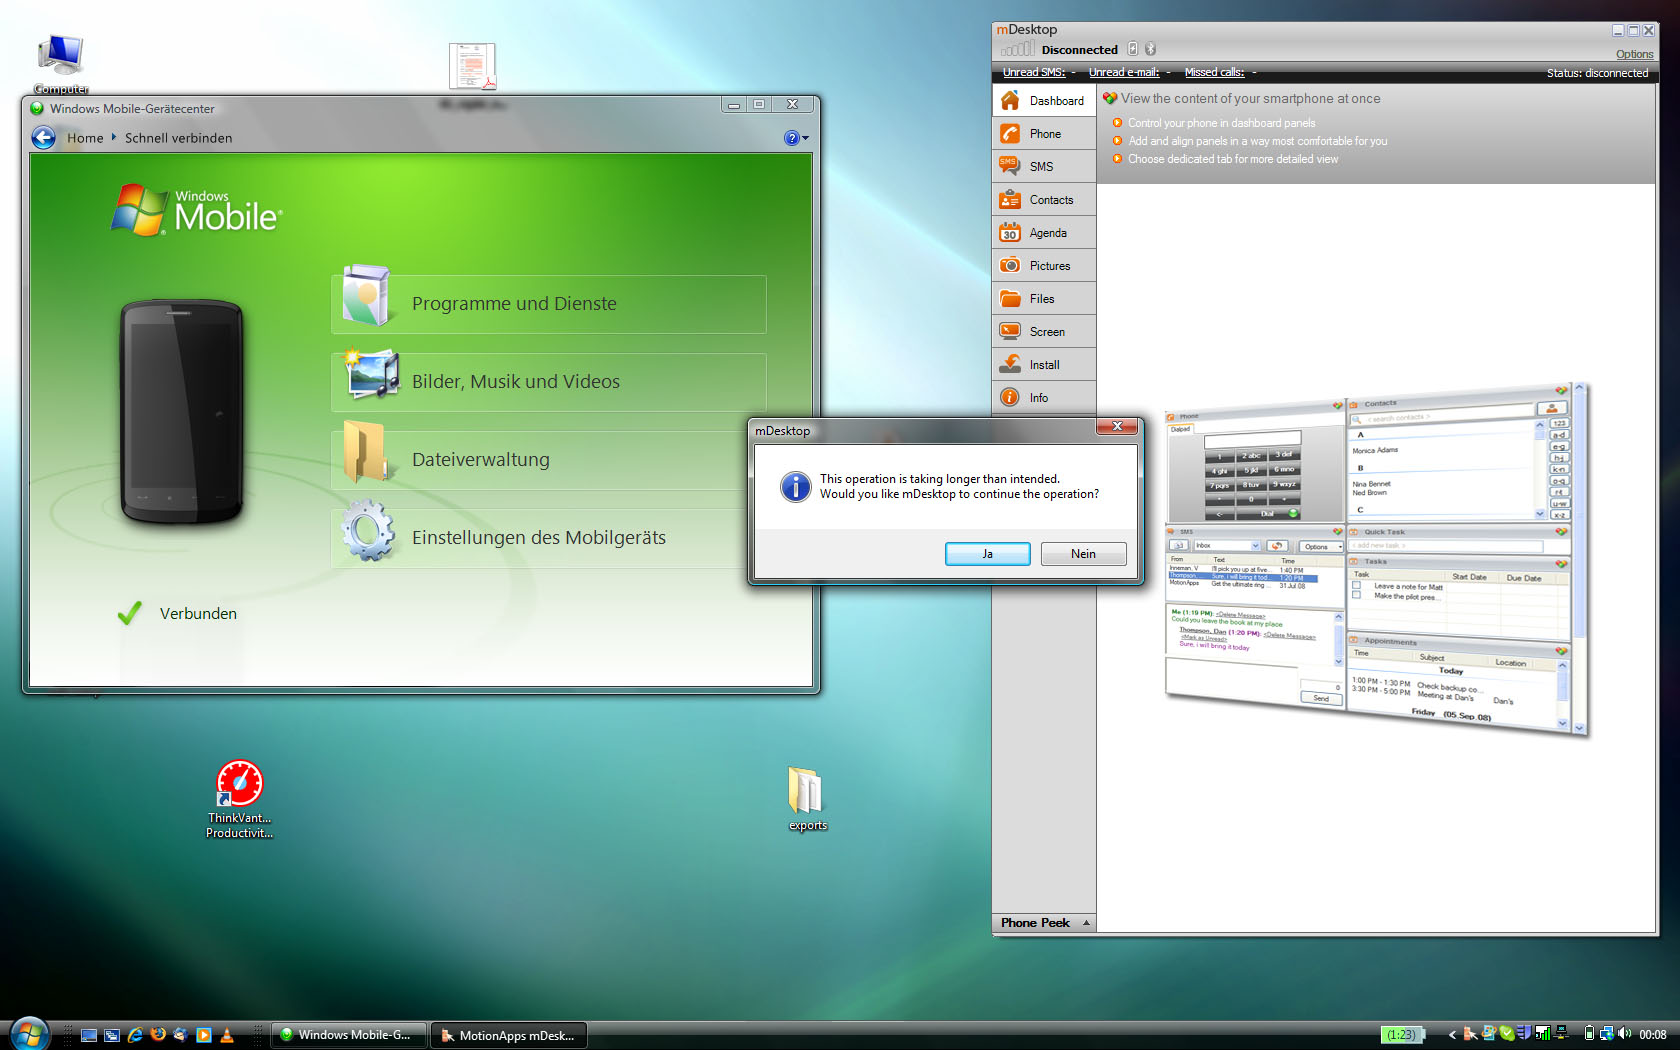Image resolution: width=1680 pixels, height=1050 pixels.
Task: Click the green checkmark tray icon
Action: (x=1506, y=1034)
